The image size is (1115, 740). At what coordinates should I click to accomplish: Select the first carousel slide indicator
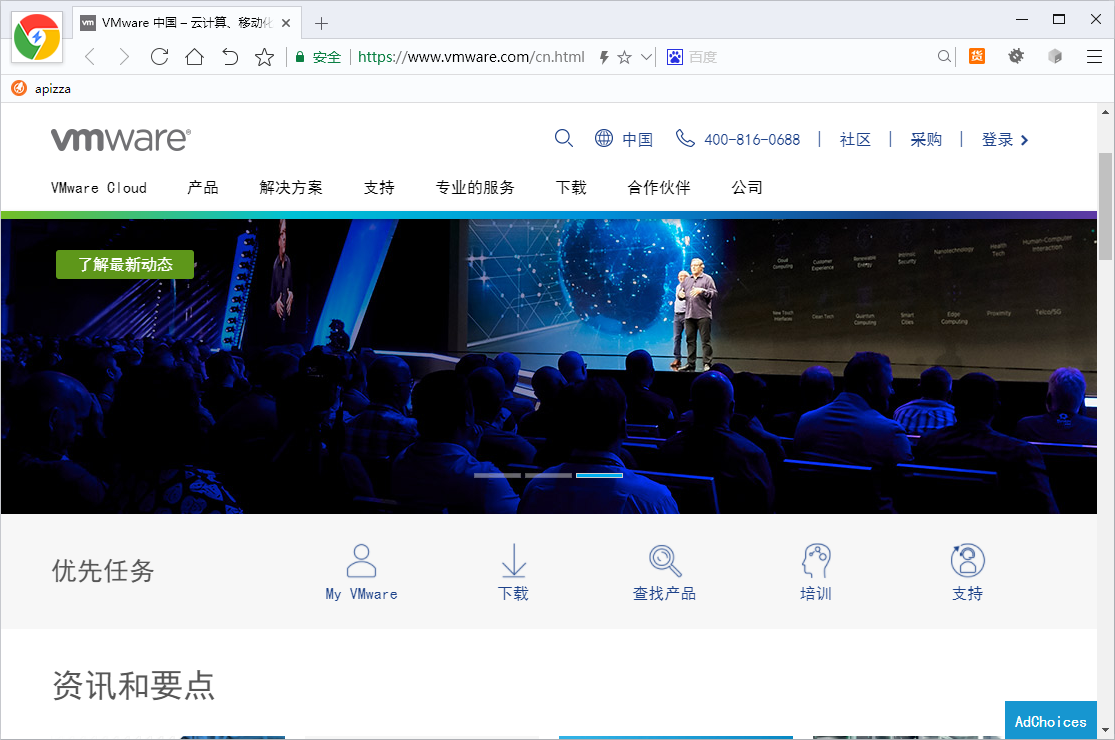[x=497, y=475]
